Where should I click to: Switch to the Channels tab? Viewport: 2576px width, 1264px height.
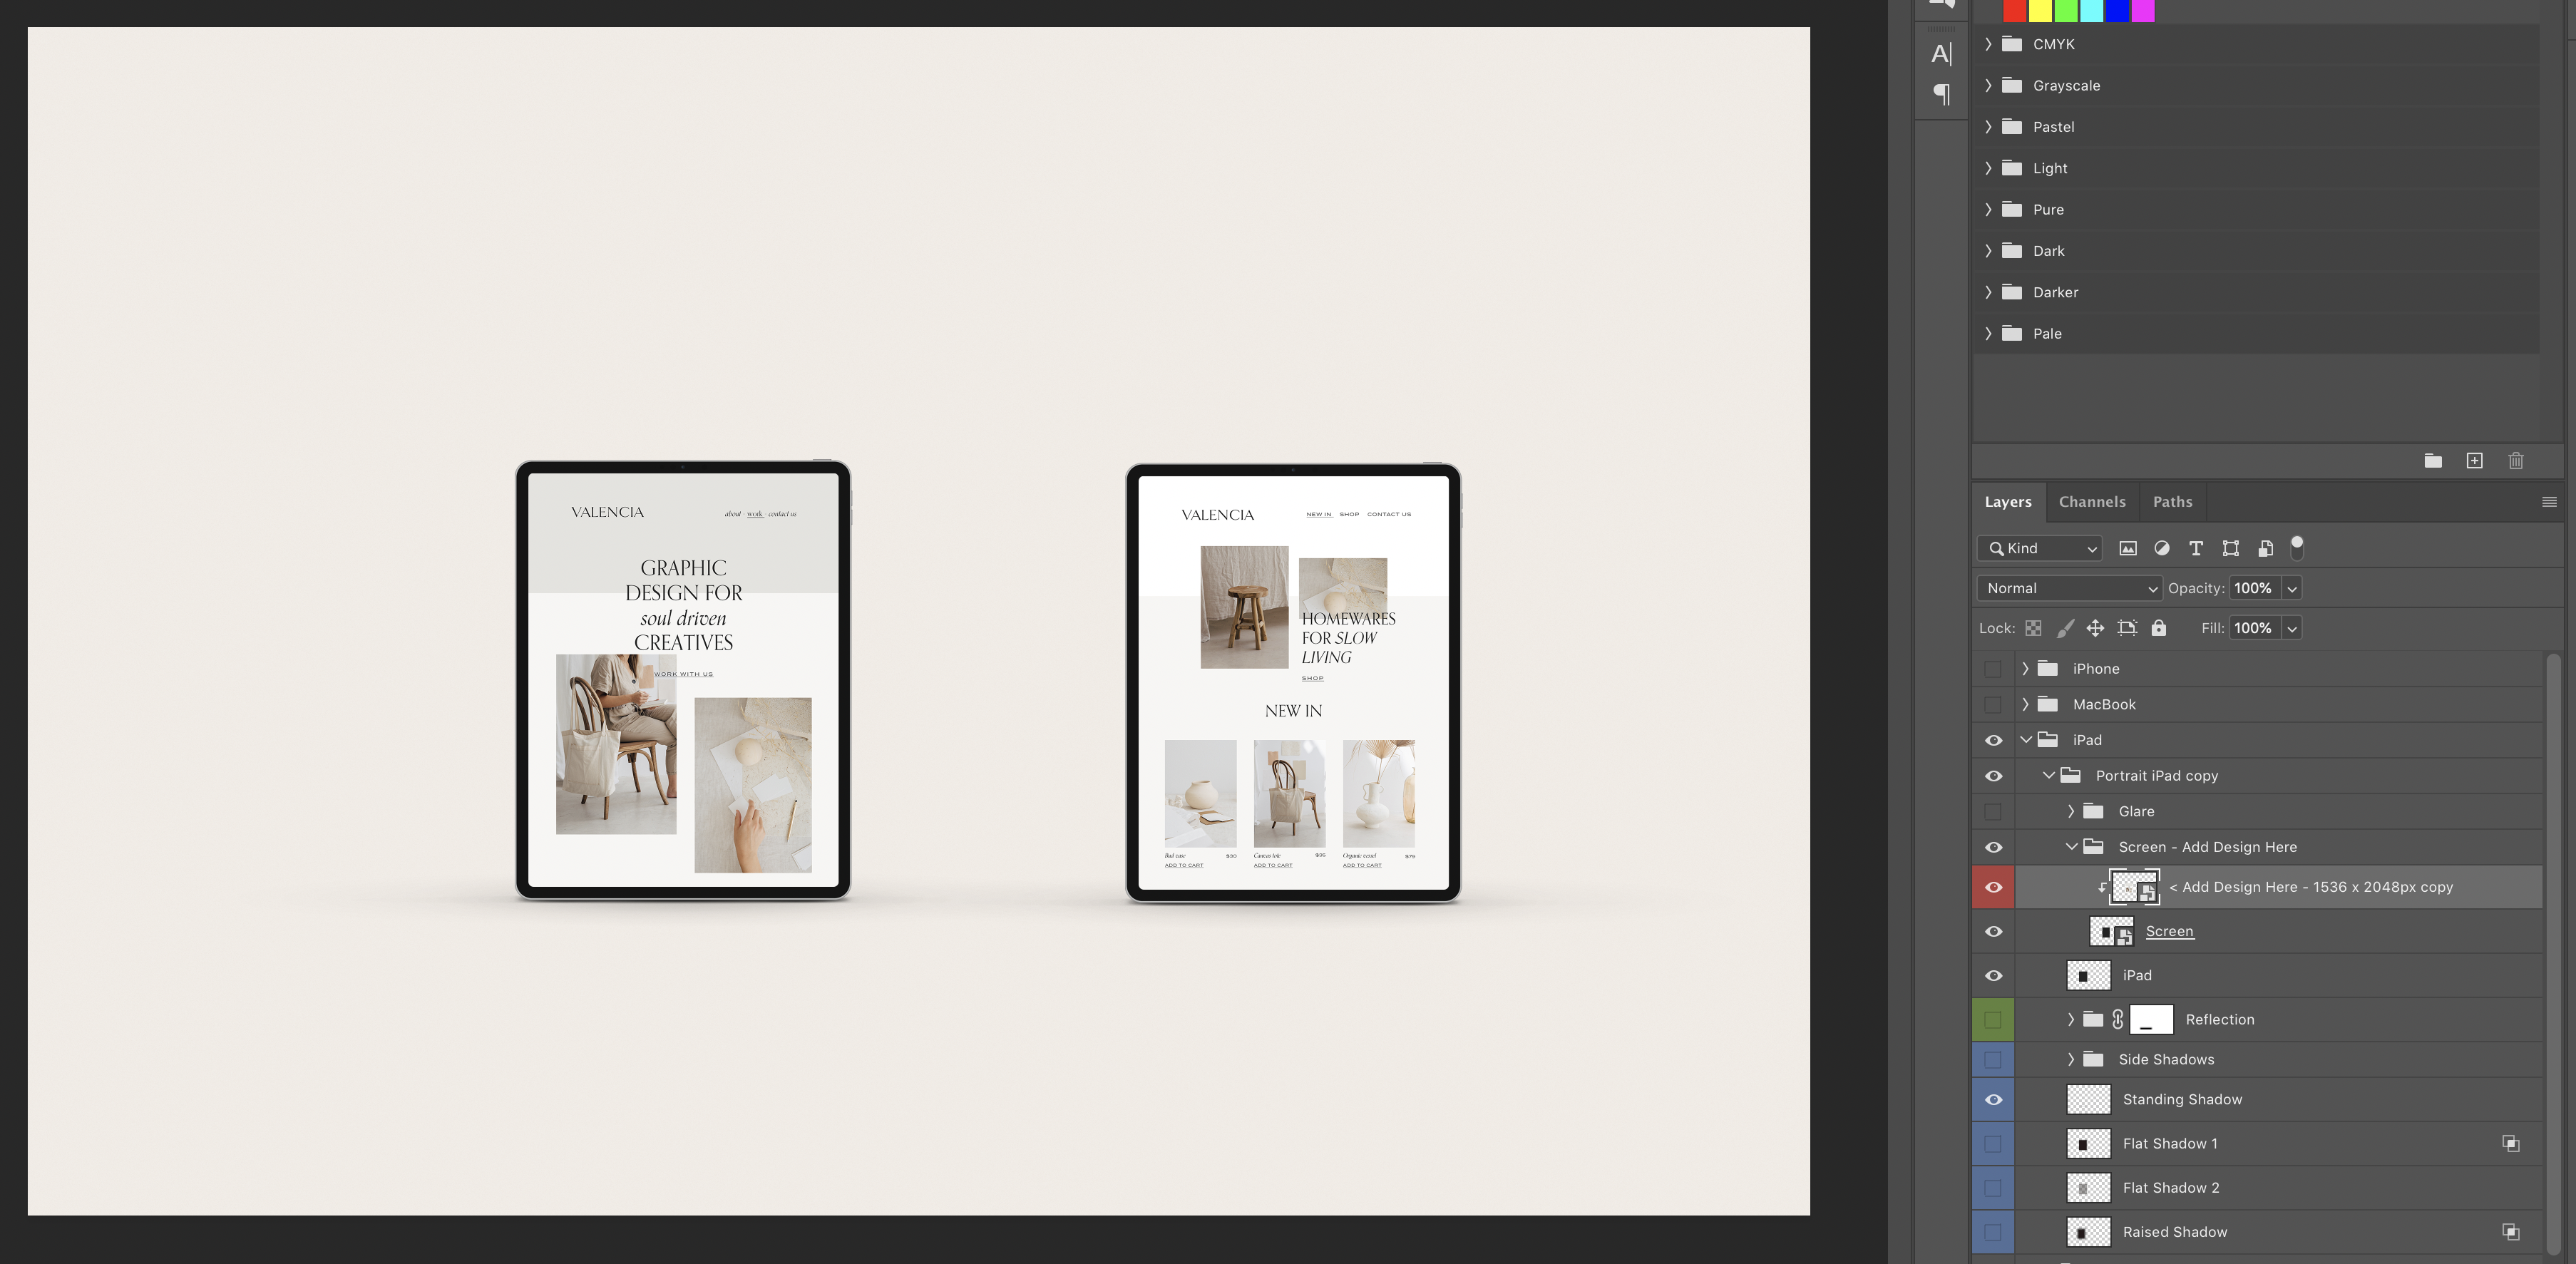(2092, 502)
